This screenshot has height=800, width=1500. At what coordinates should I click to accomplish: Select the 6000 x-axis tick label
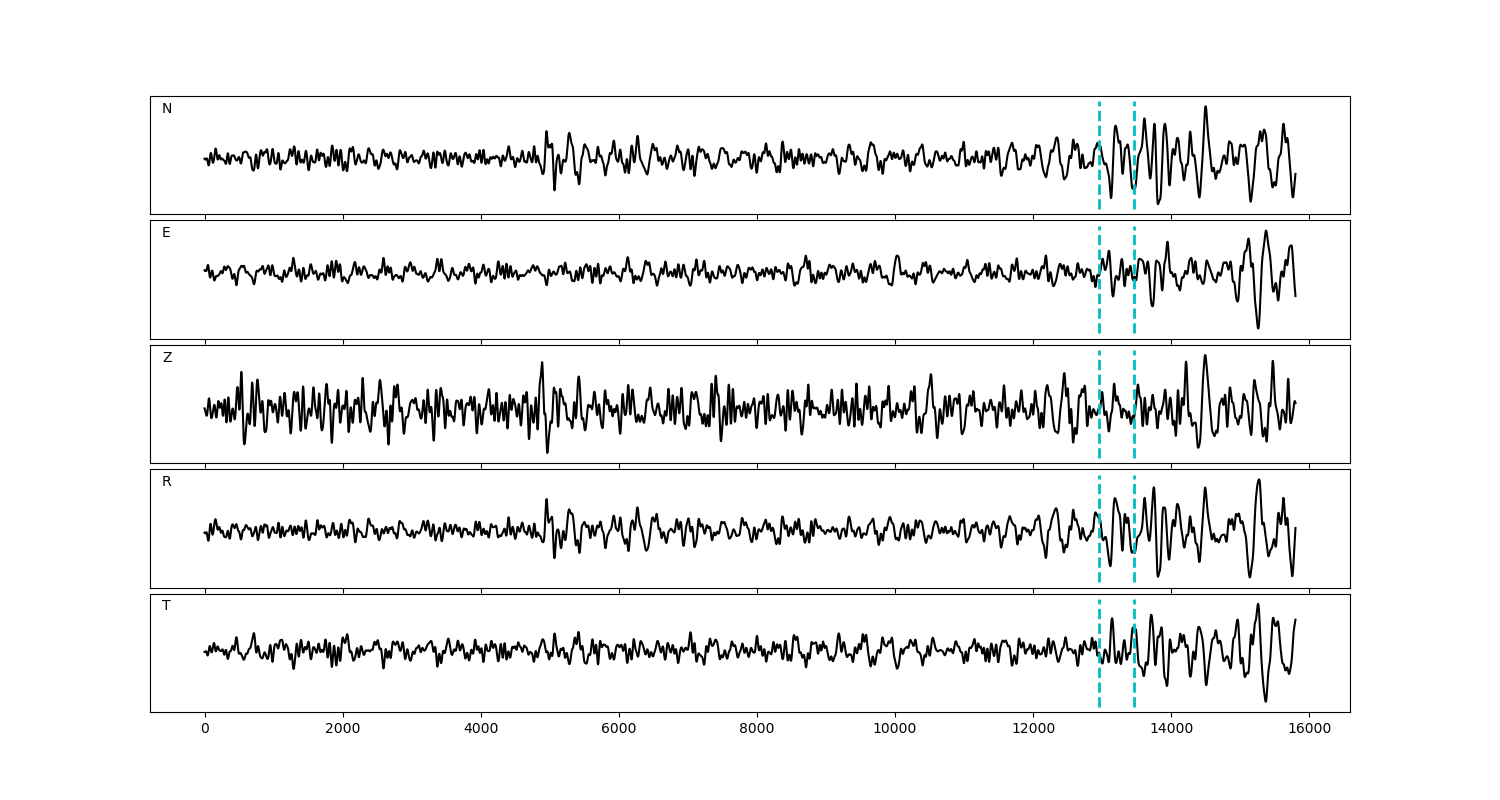click(x=619, y=730)
